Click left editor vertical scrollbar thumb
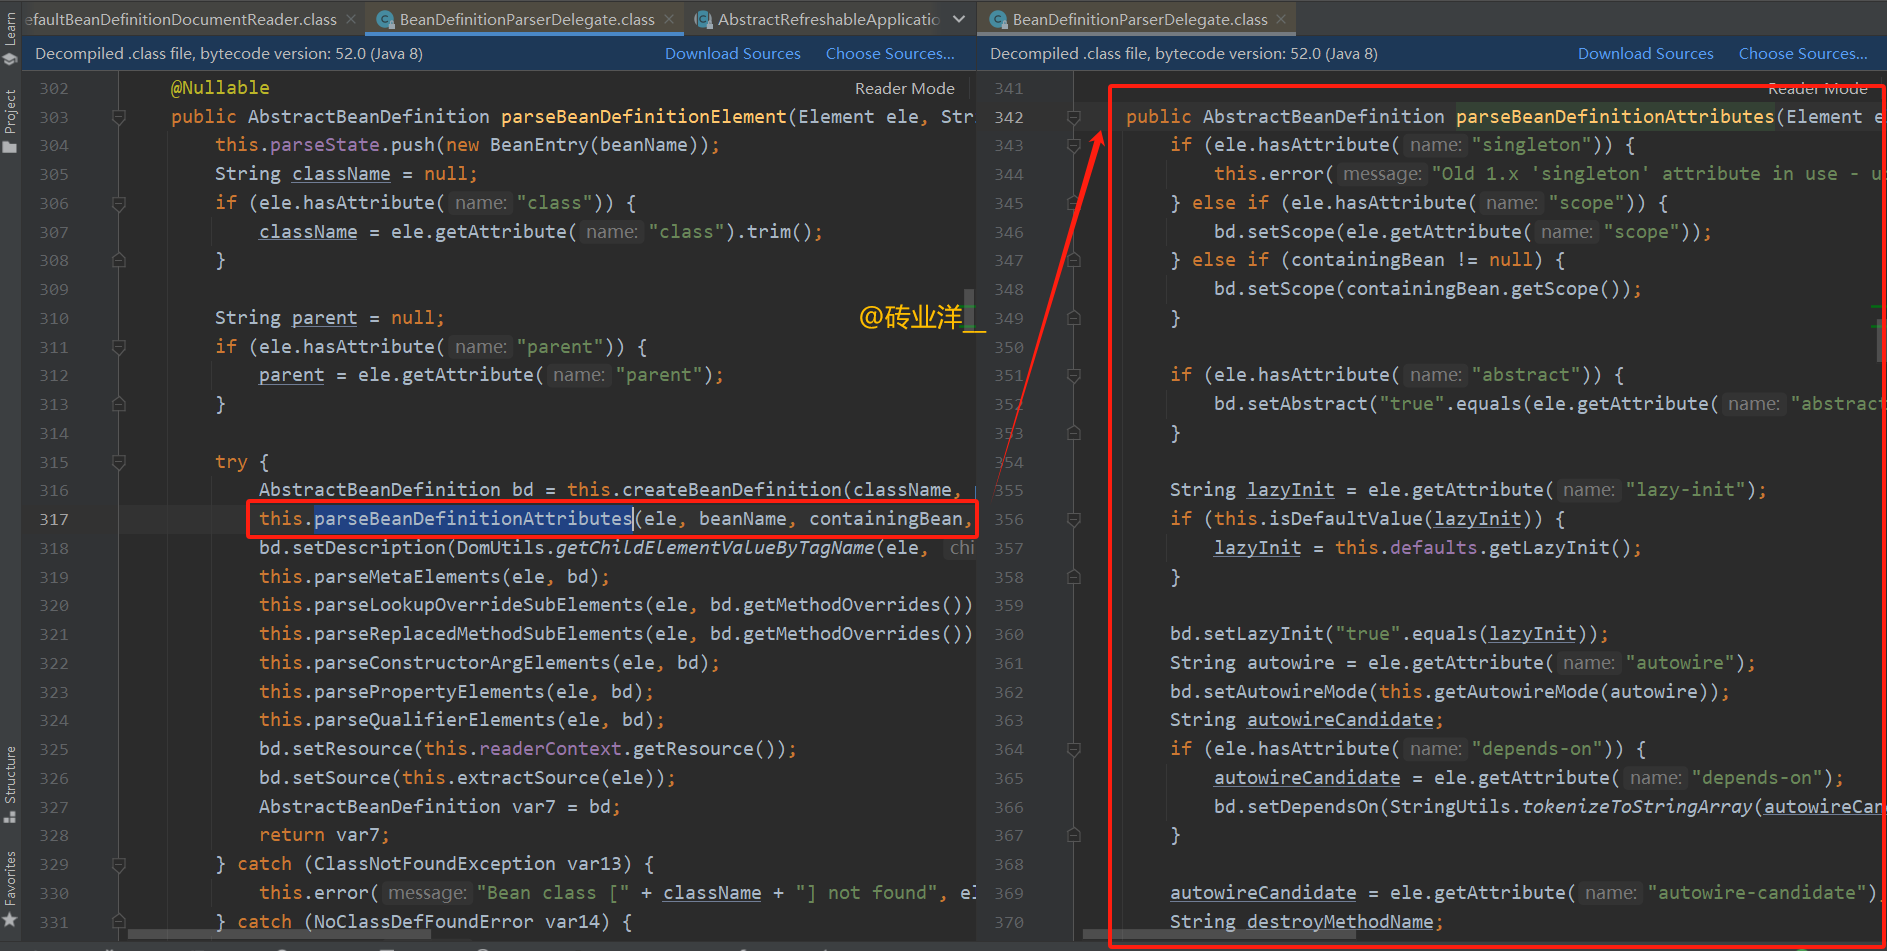 969,311
